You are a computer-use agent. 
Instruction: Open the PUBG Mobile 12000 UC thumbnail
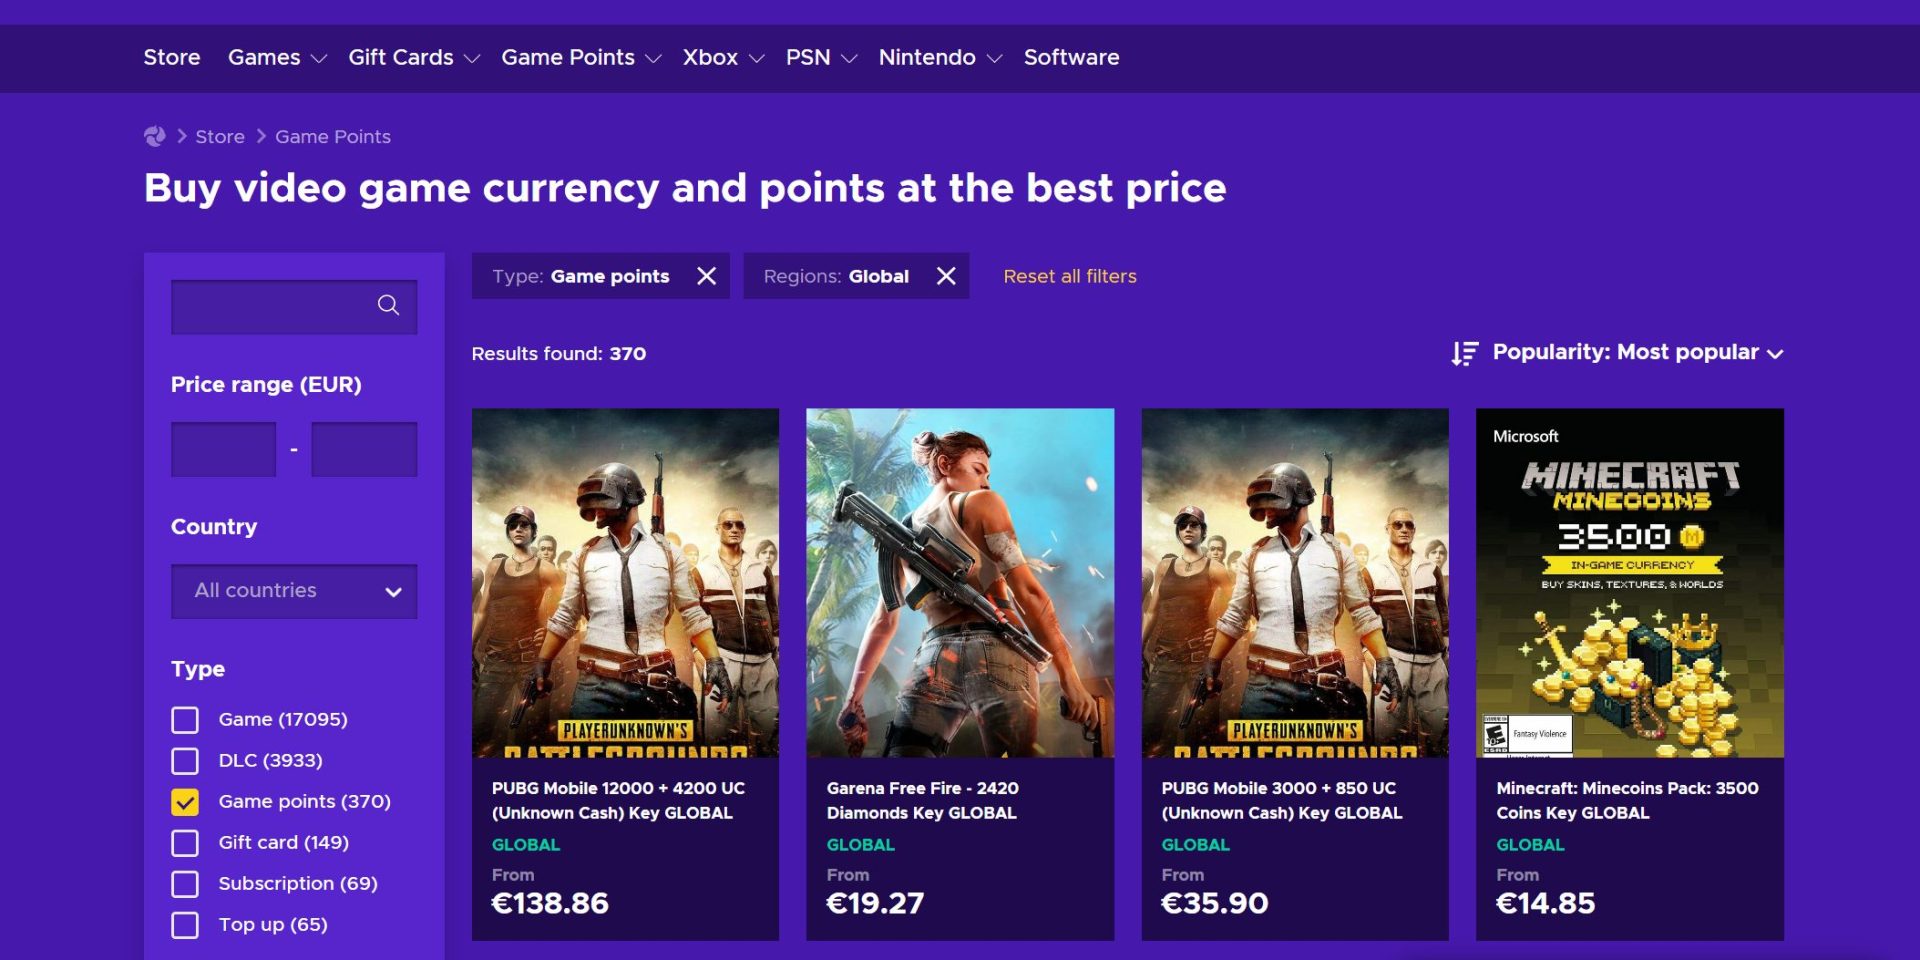click(x=625, y=582)
